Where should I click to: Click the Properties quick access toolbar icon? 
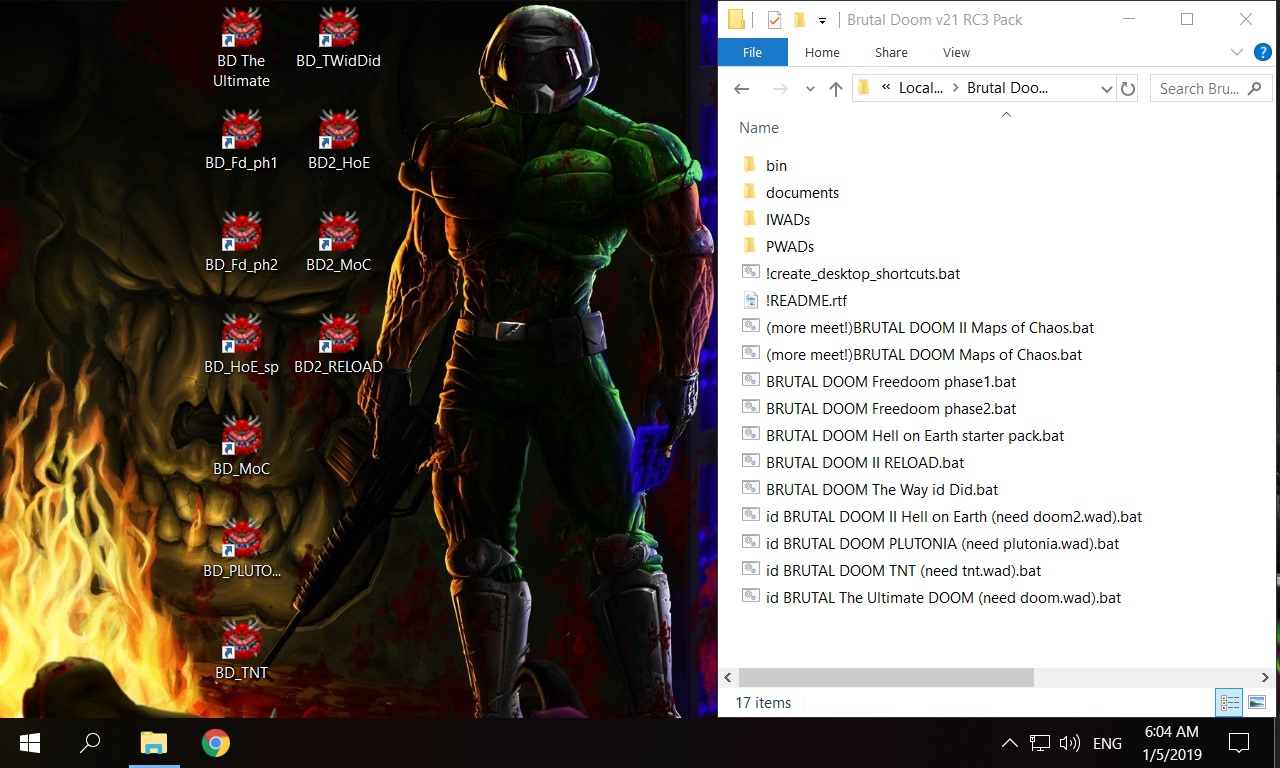(774, 19)
